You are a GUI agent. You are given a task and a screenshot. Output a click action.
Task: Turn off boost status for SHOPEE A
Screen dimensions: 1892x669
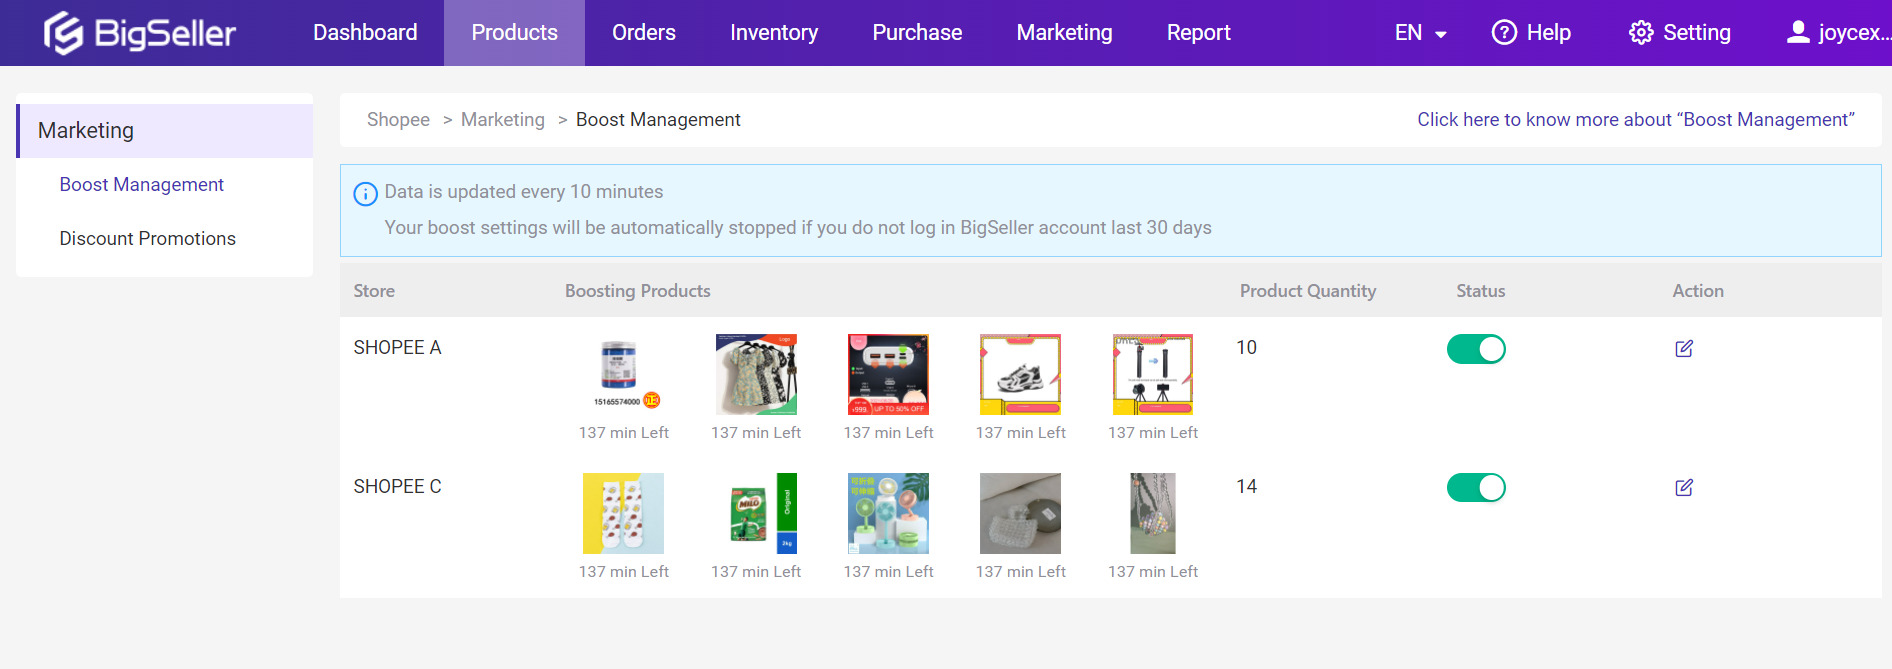(1476, 349)
